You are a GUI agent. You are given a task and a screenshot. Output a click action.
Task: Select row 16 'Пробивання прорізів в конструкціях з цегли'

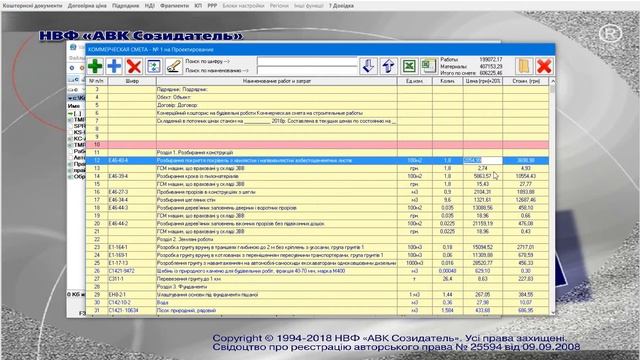click(317, 192)
